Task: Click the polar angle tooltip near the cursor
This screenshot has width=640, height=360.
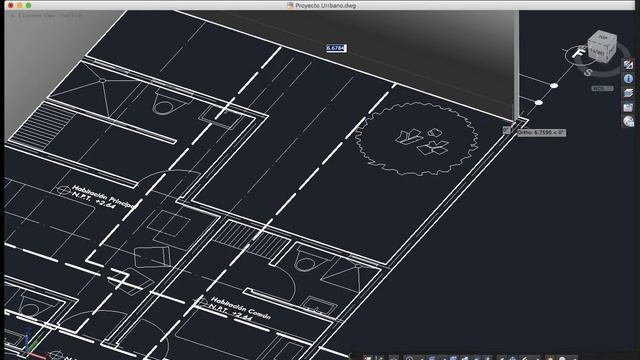Action: (541, 132)
